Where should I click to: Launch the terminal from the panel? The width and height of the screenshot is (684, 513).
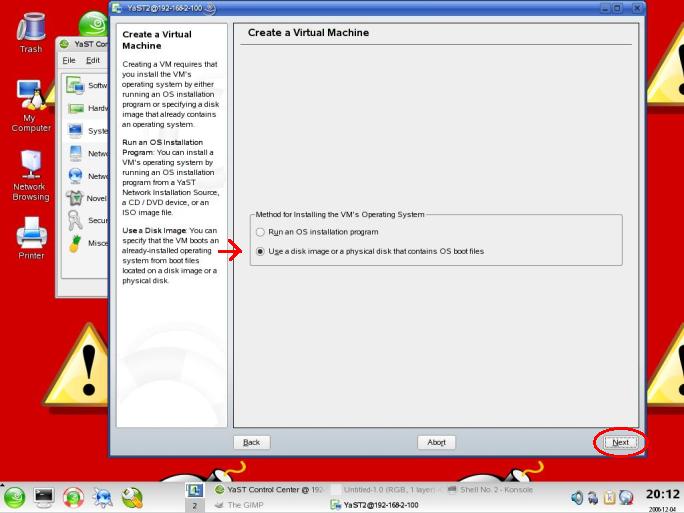(x=44, y=498)
